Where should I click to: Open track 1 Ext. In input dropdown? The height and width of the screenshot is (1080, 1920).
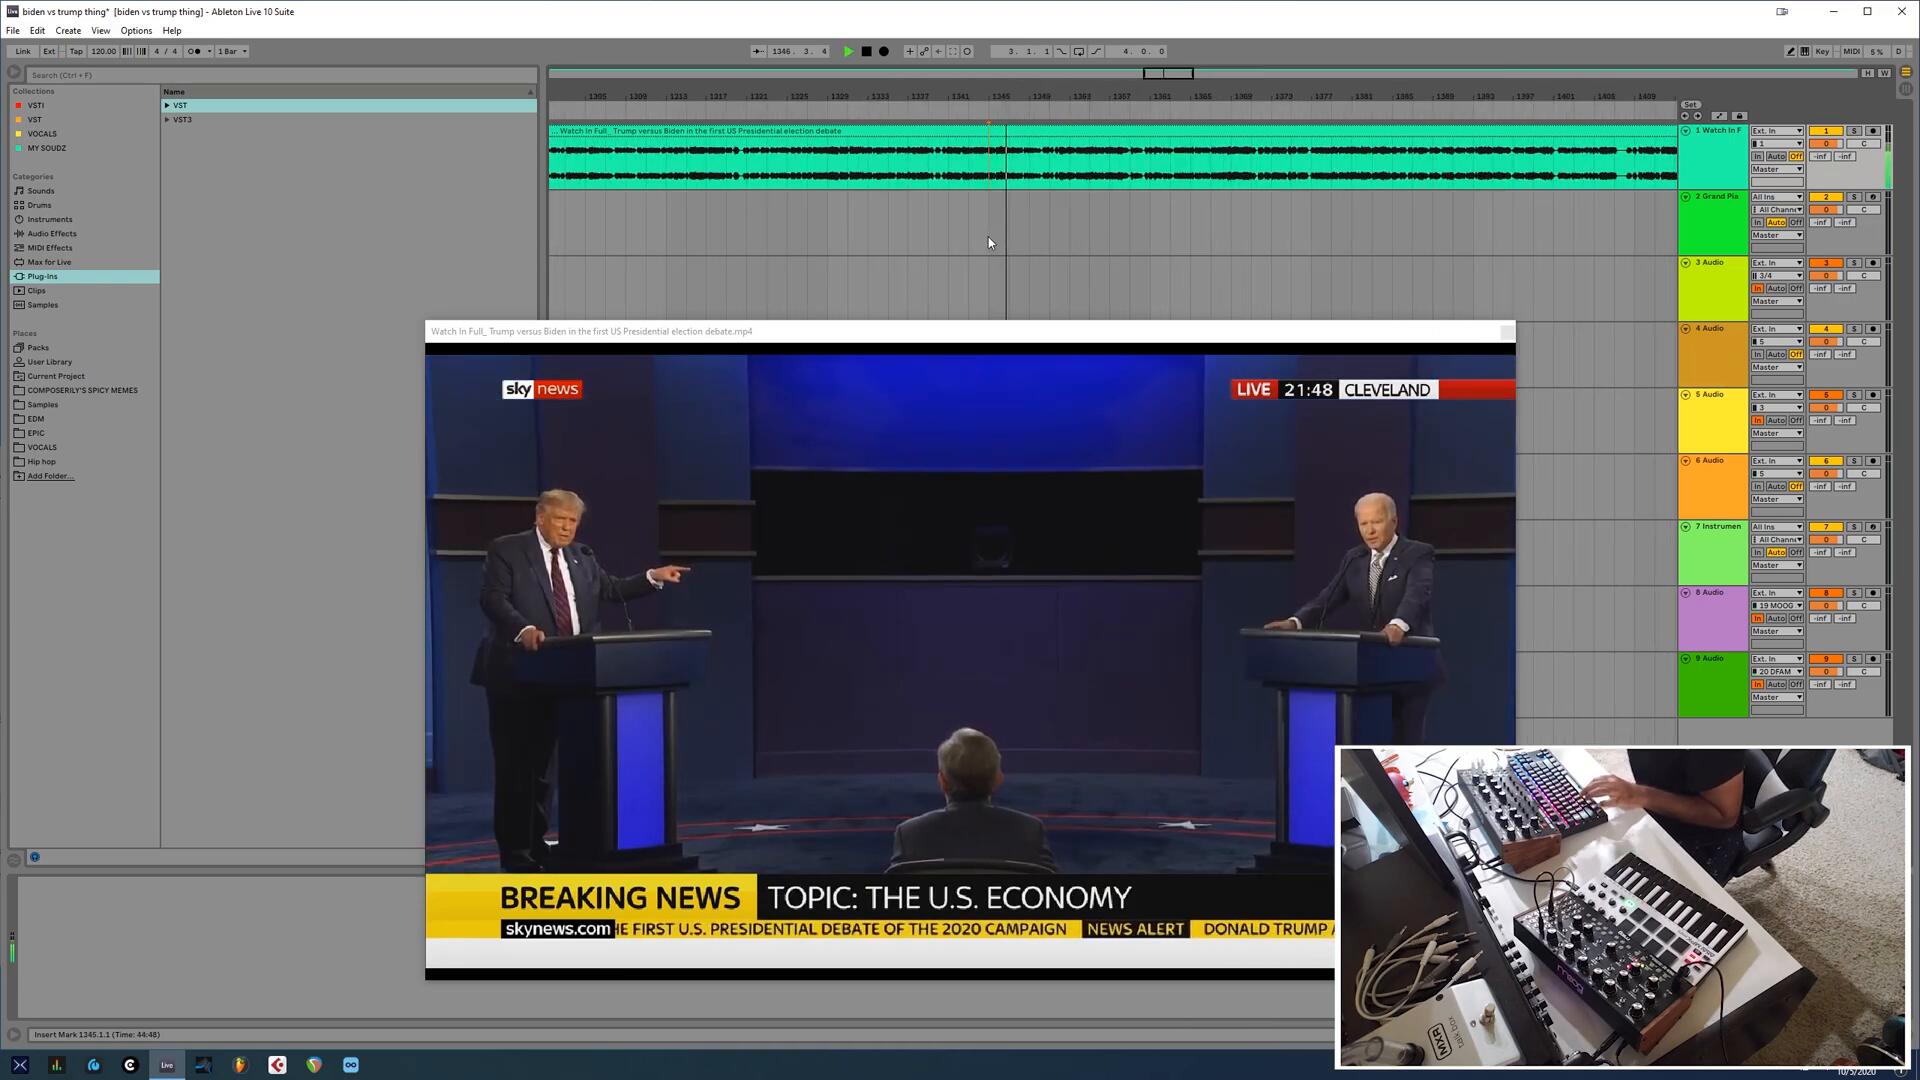(1776, 131)
